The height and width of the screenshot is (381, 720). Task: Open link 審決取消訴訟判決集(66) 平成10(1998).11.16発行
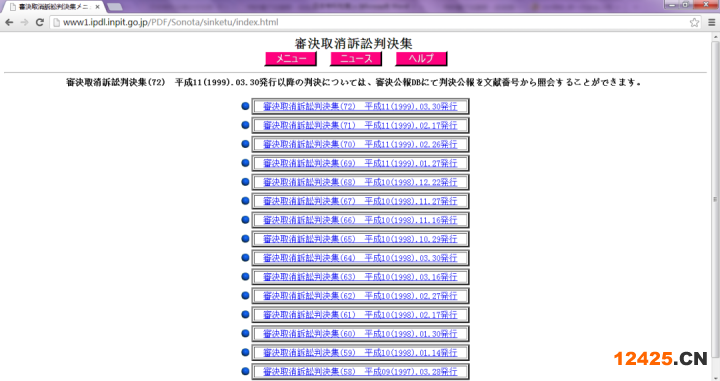pos(360,220)
